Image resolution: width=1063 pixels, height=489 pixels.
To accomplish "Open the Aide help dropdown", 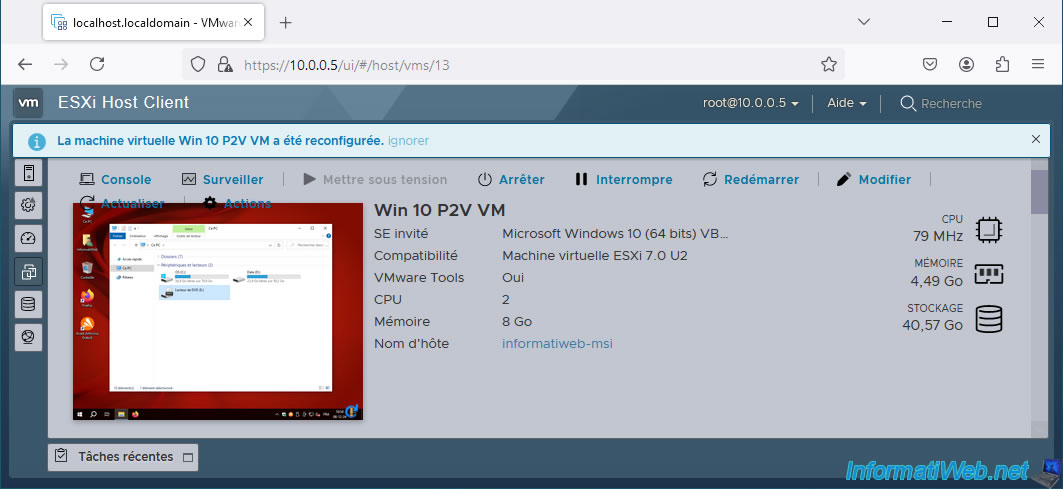I will 847,103.
